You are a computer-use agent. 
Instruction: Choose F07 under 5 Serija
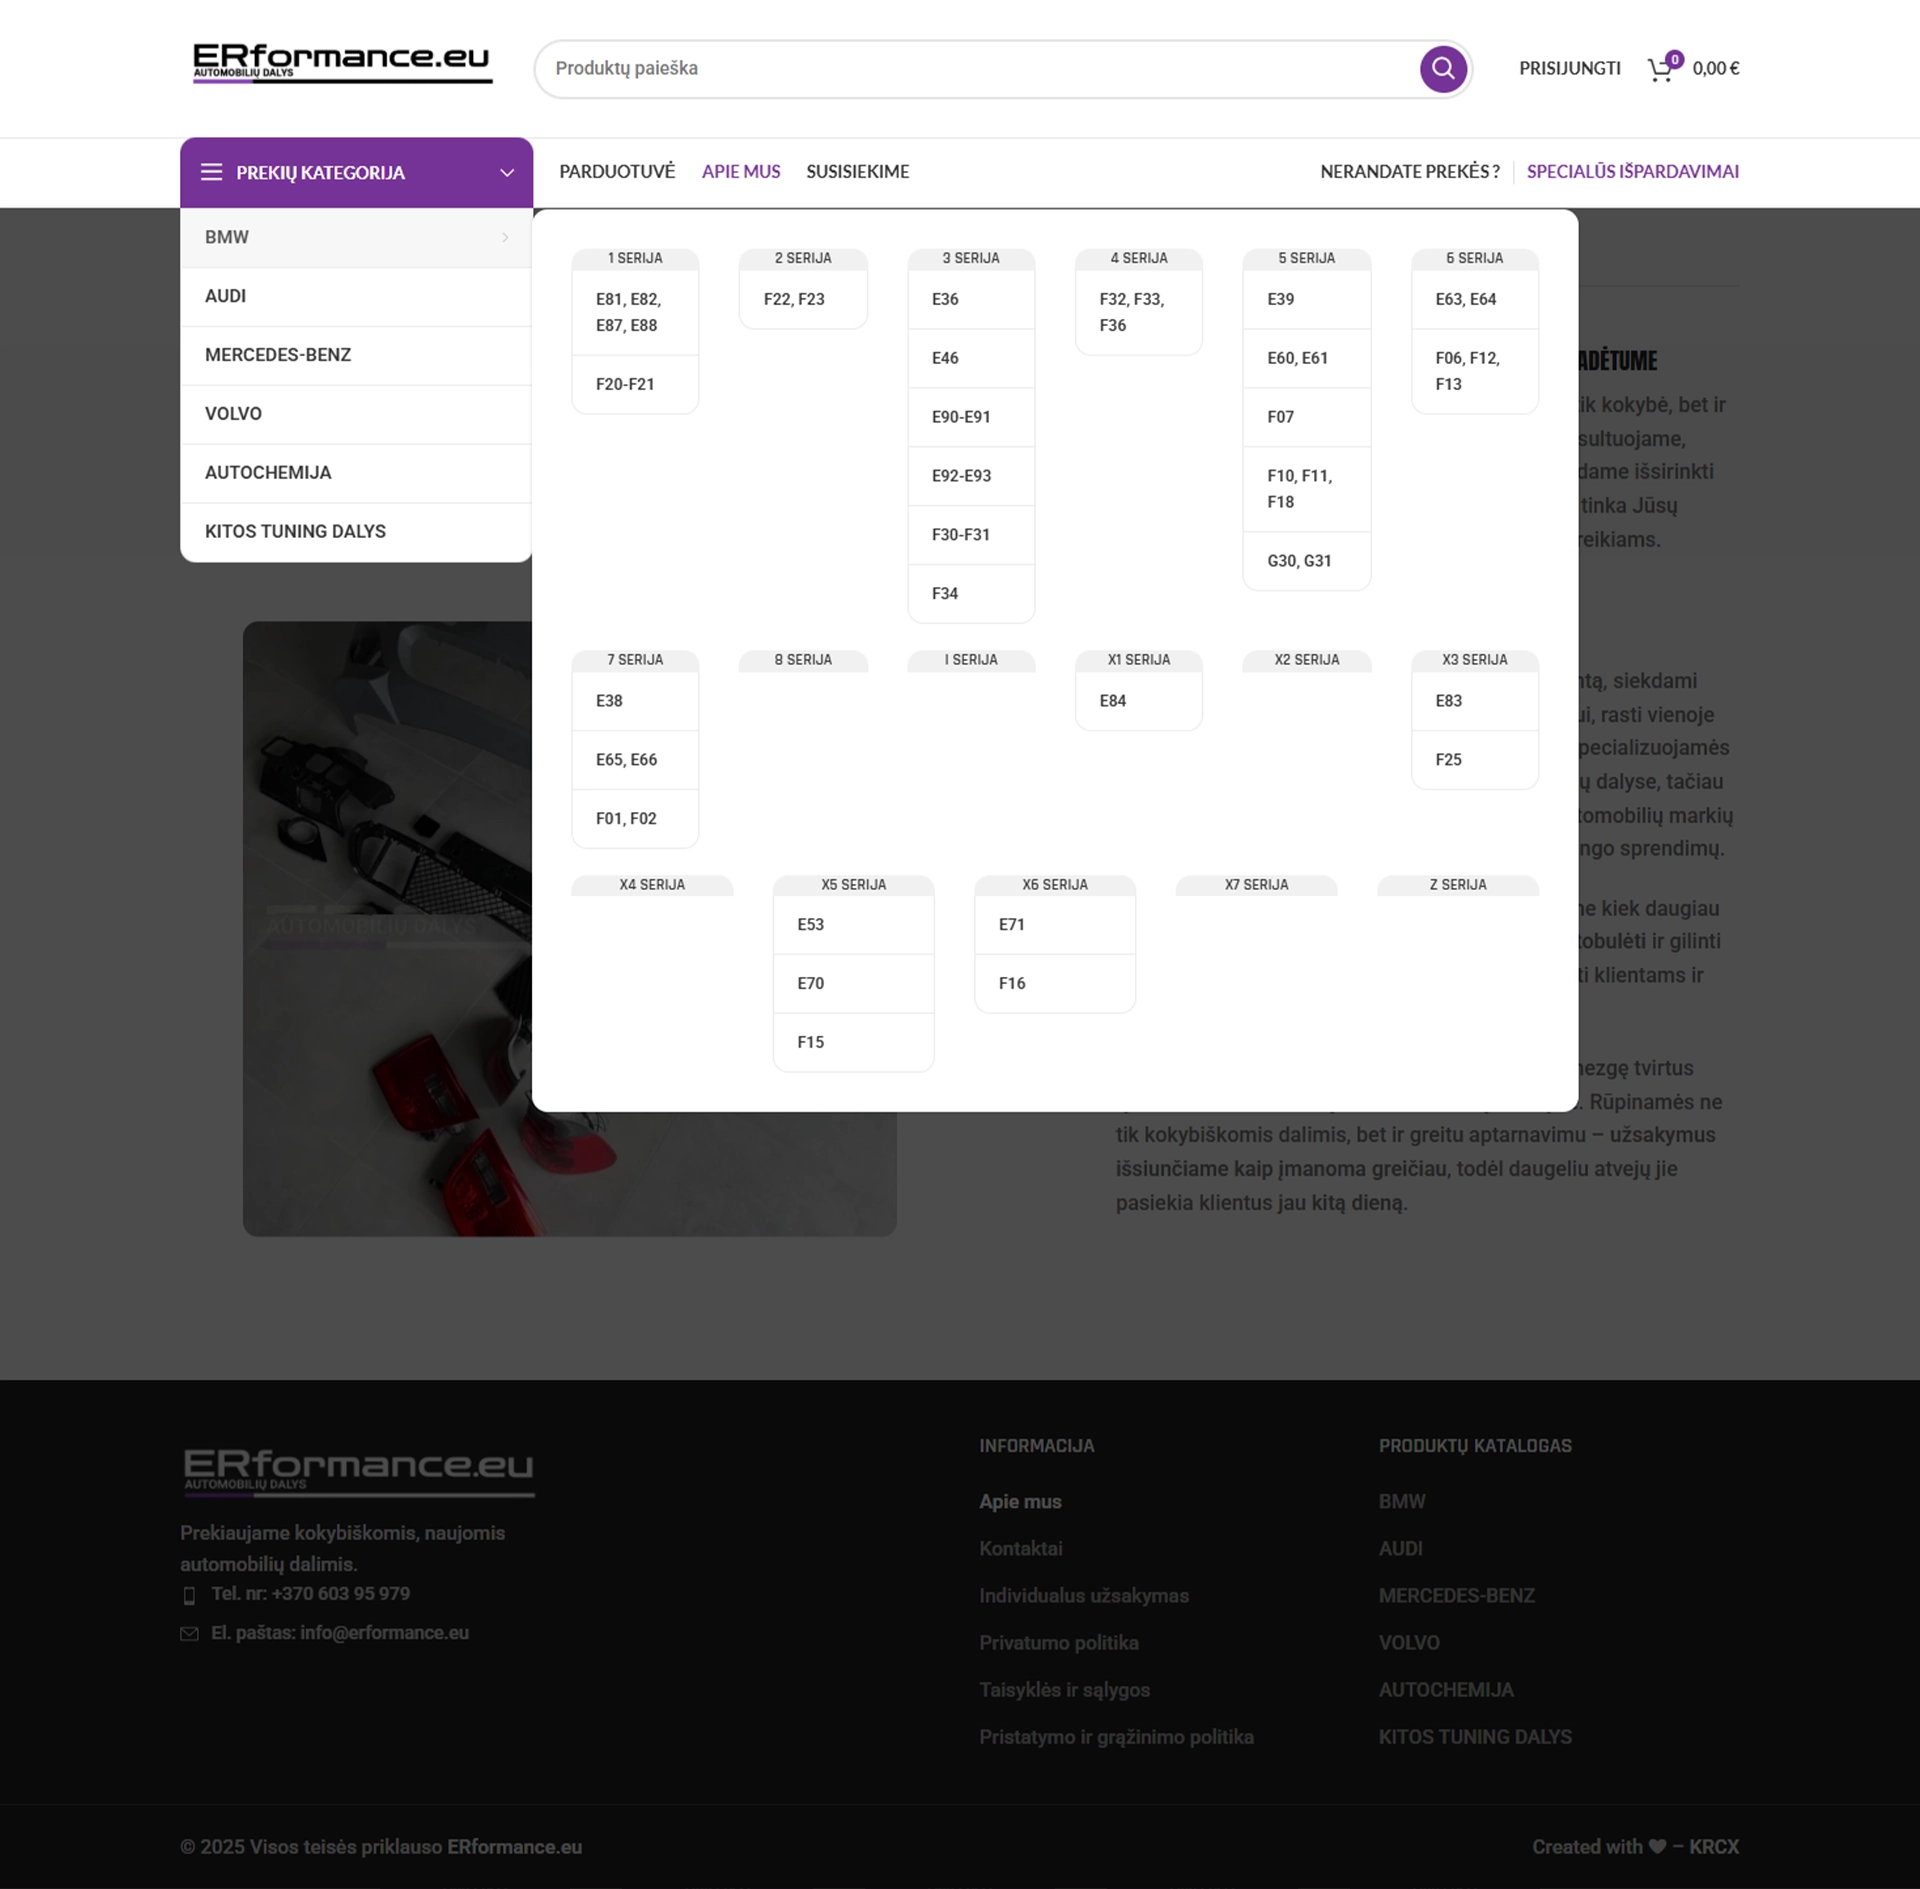[x=1307, y=417]
